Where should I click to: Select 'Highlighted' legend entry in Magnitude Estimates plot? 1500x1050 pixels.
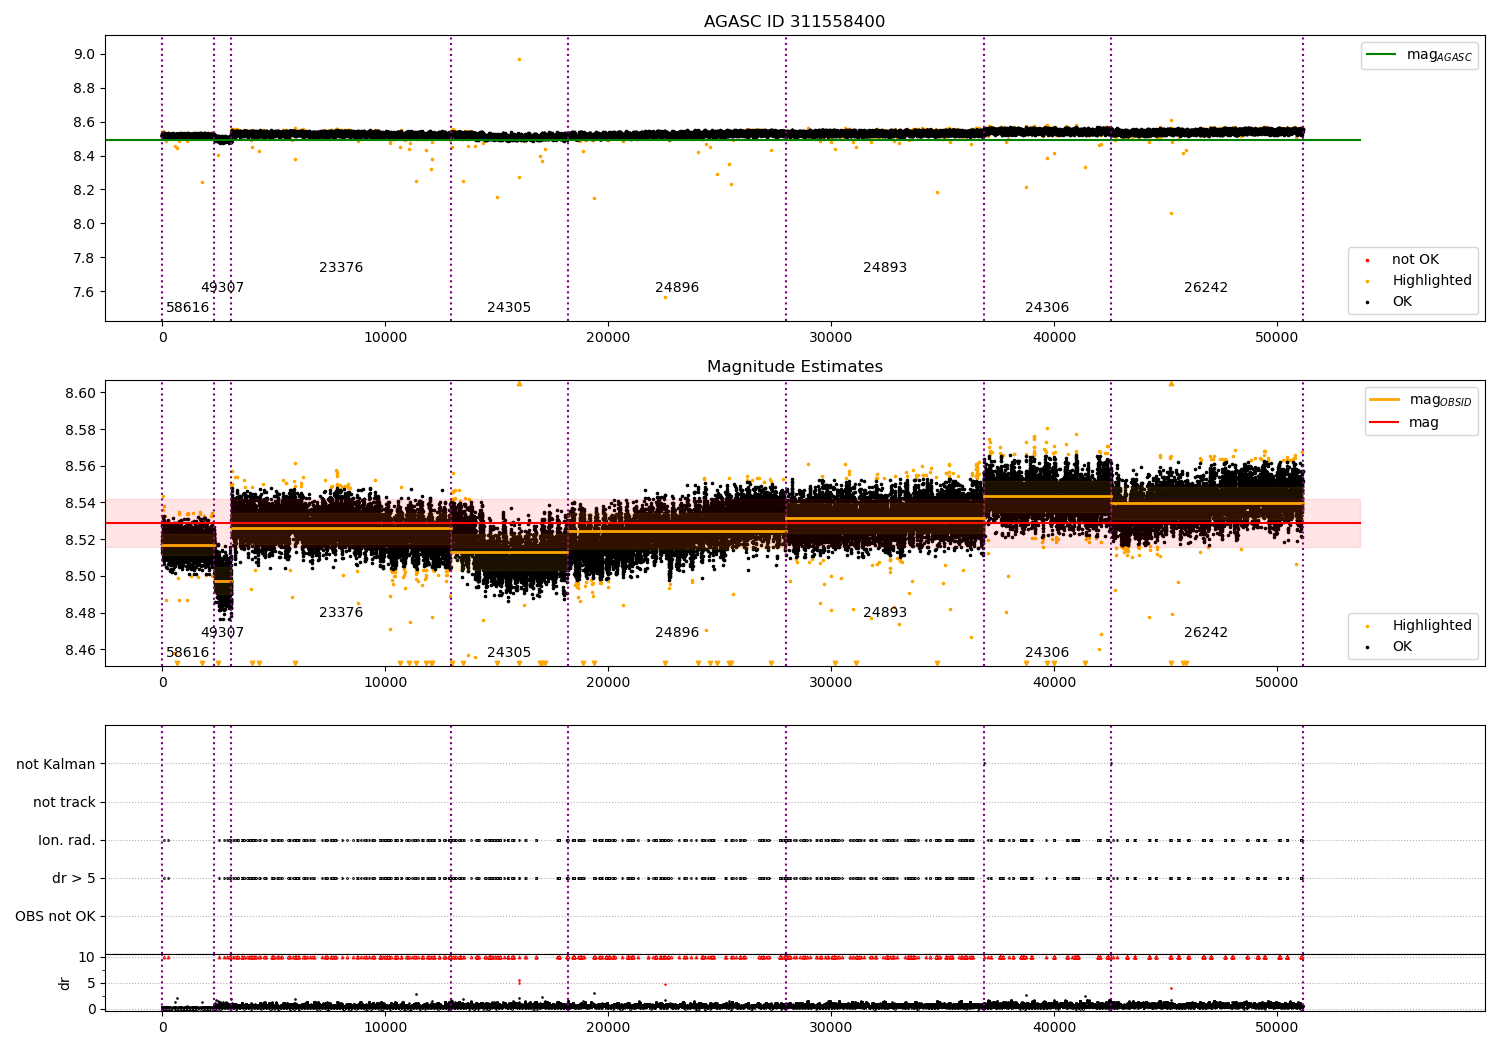(1431, 626)
